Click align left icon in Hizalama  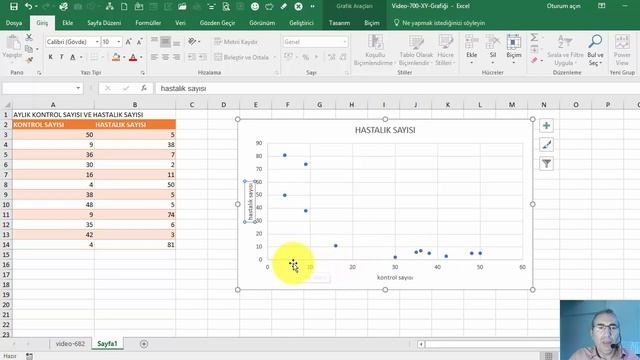click(154, 57)
